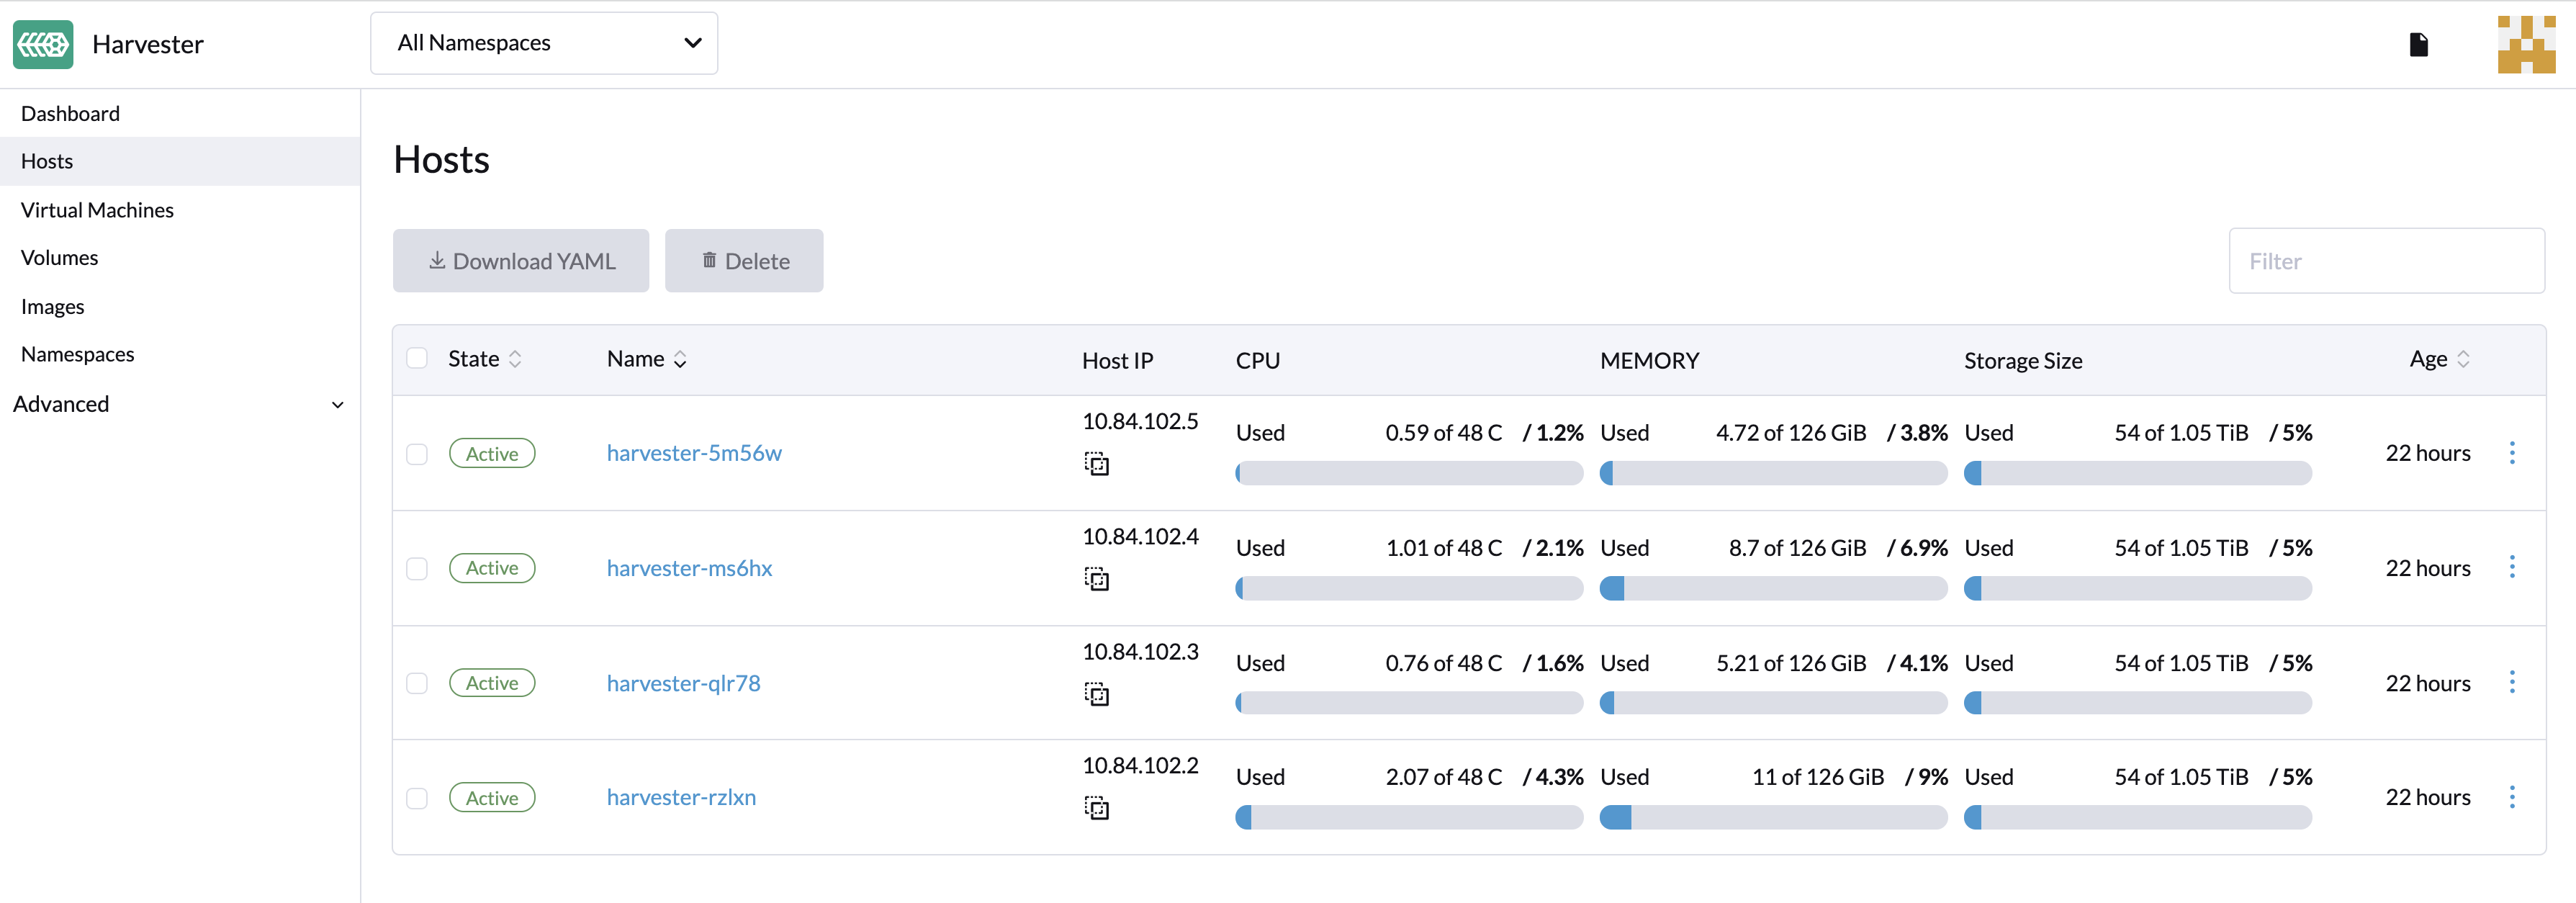The width and height of the screenshot is (2576, 903).
Task: Open host harvester-5m56w details
Action: (694, 453)
